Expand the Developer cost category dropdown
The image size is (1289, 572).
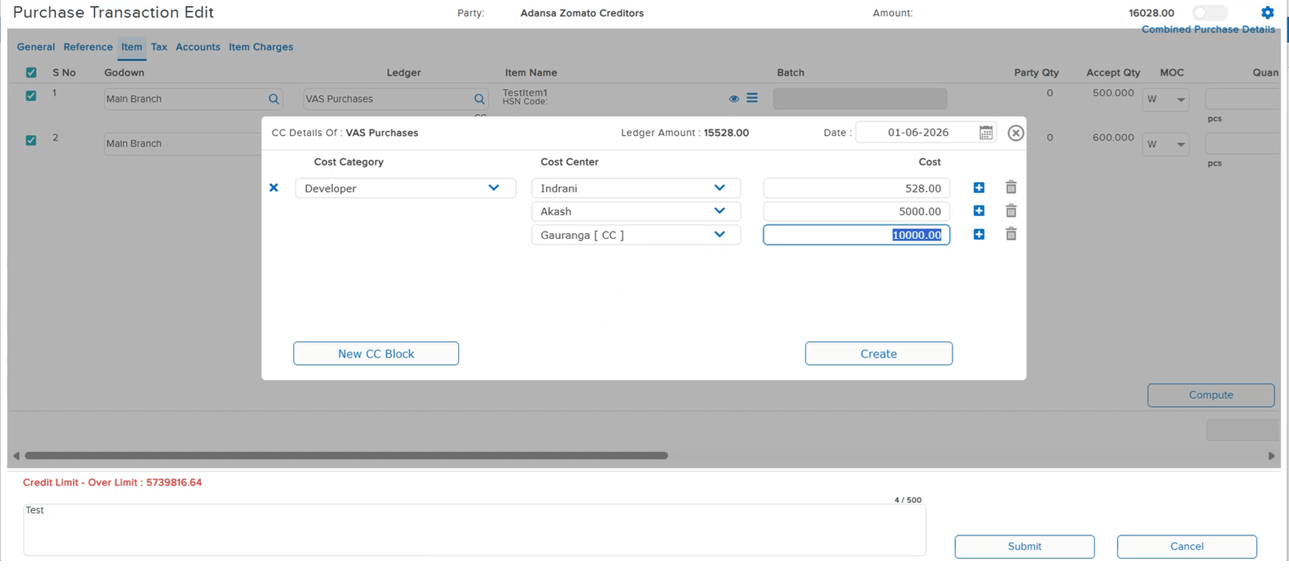tap(494, 188)
